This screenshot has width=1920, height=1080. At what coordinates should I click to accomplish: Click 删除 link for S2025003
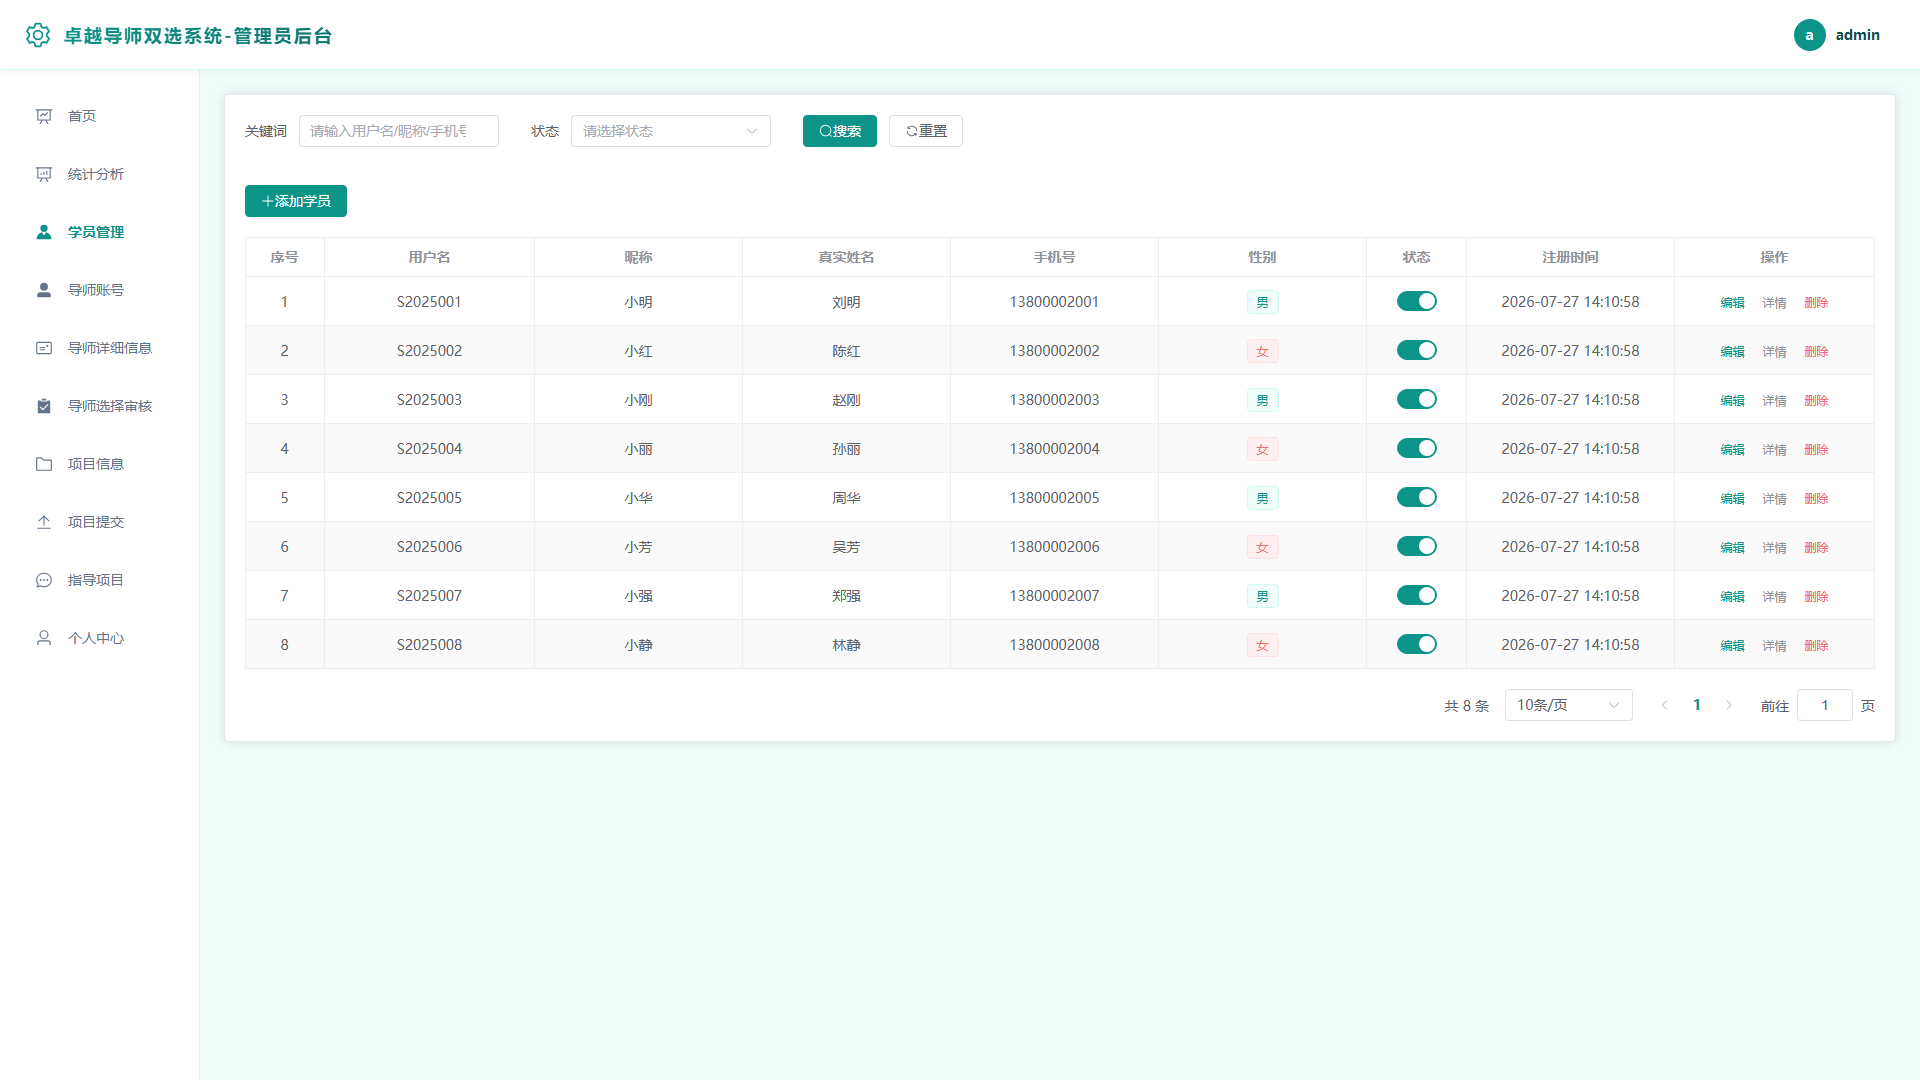click(x=1816, y=400)
